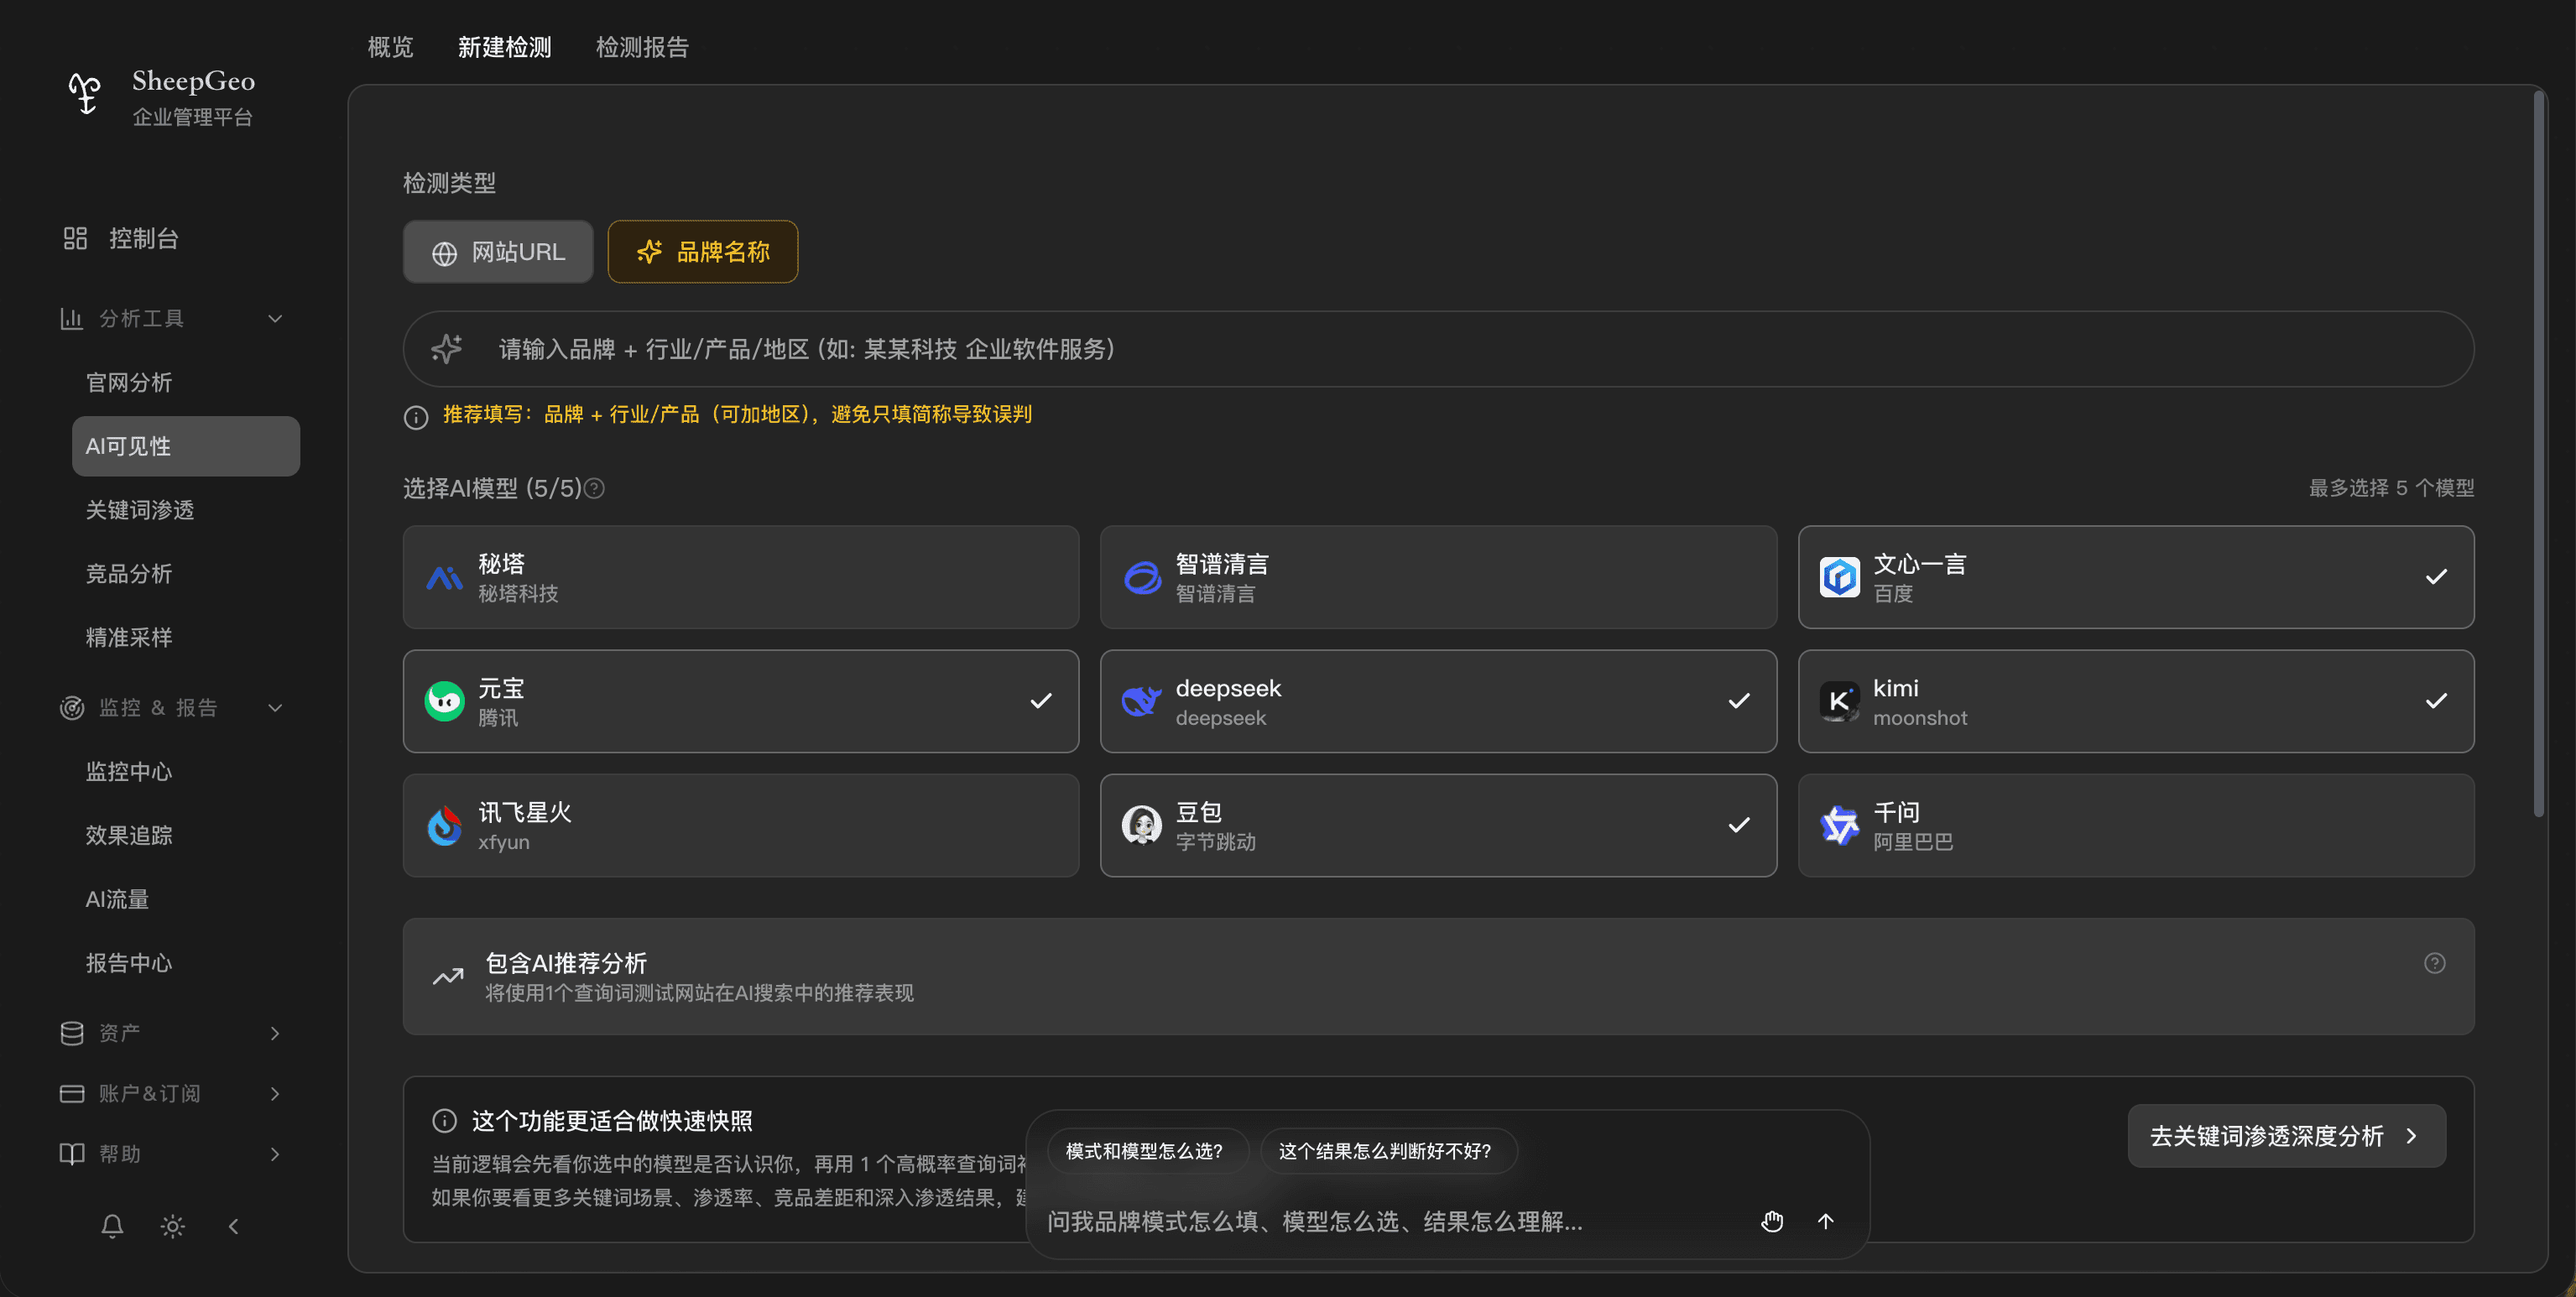This screenshot has width=2576, height=1297.
Task: Expand the 资产 section
Action: coord(171,1033)
